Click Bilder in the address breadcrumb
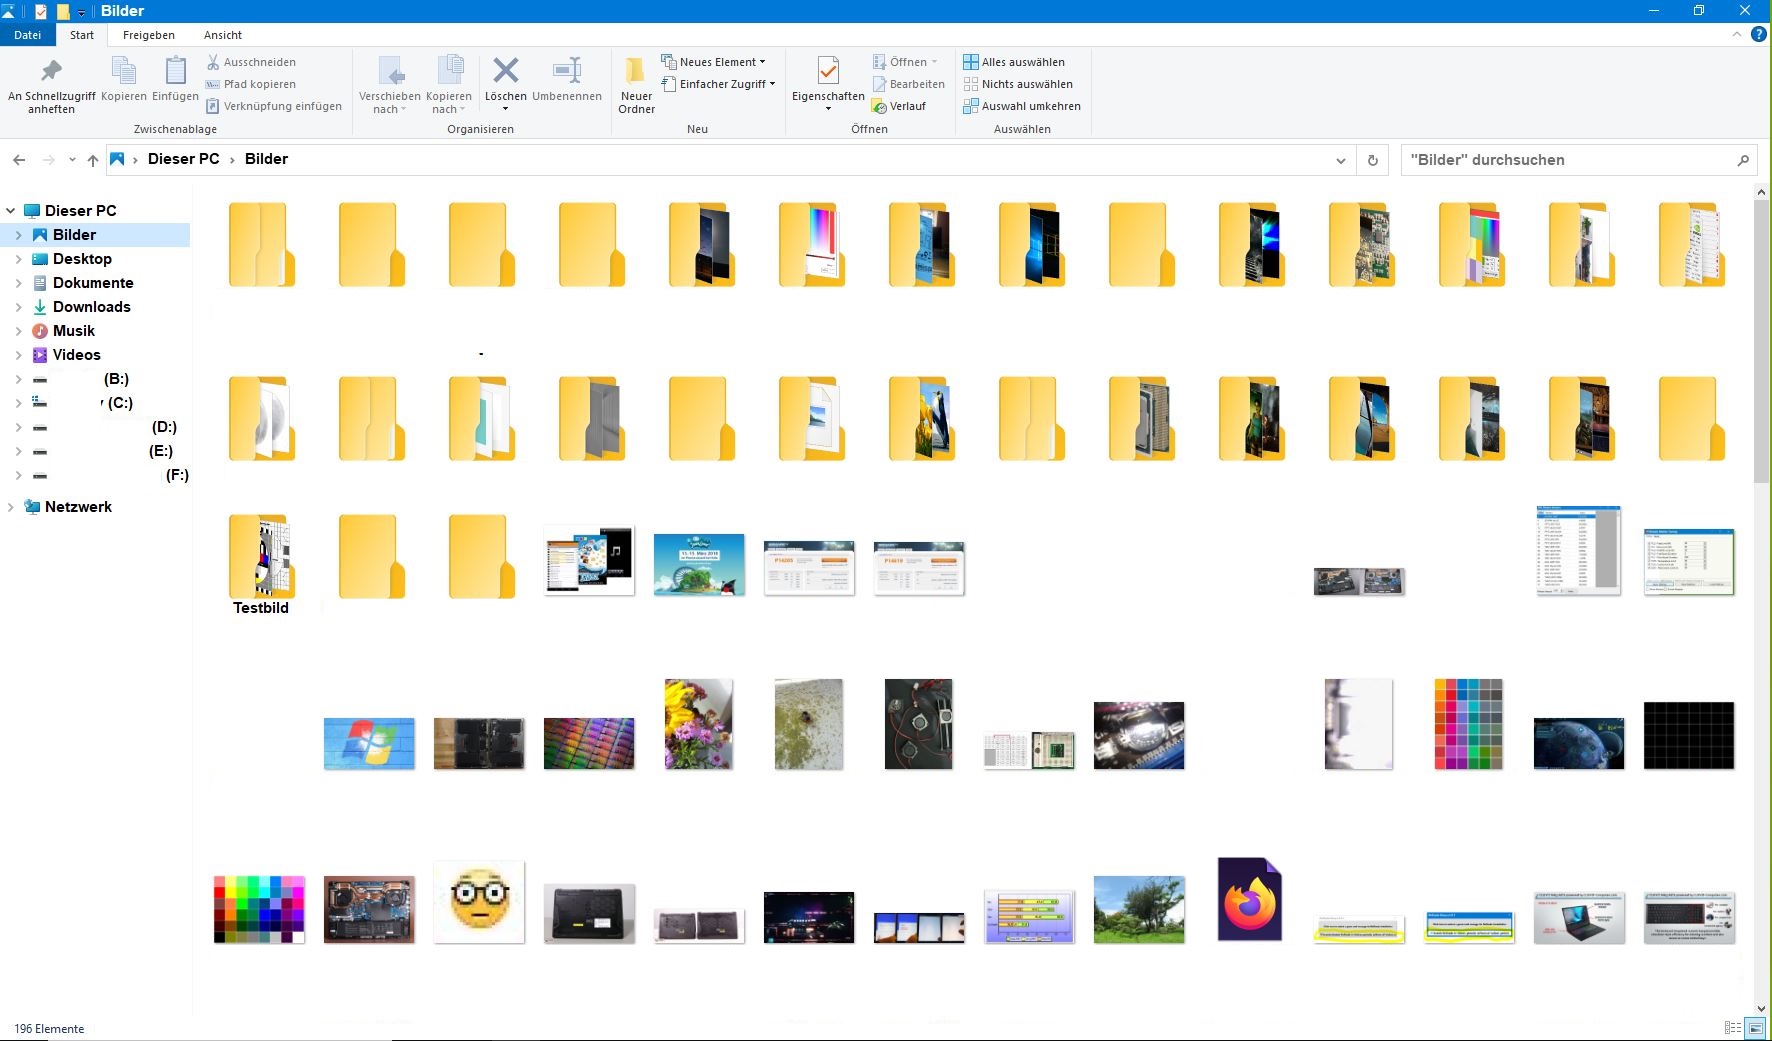The image size is (1772, 1041). coord(266,159)
